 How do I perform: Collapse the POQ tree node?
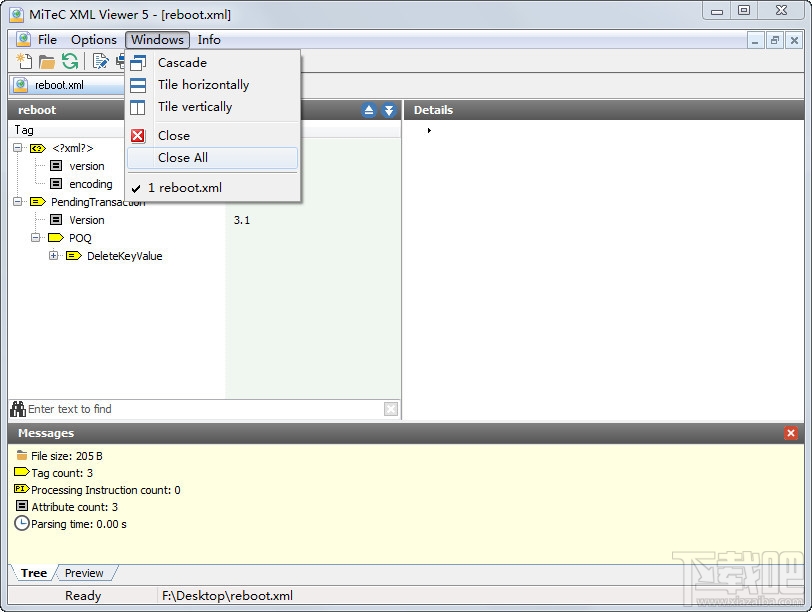(x=36, y=238)
